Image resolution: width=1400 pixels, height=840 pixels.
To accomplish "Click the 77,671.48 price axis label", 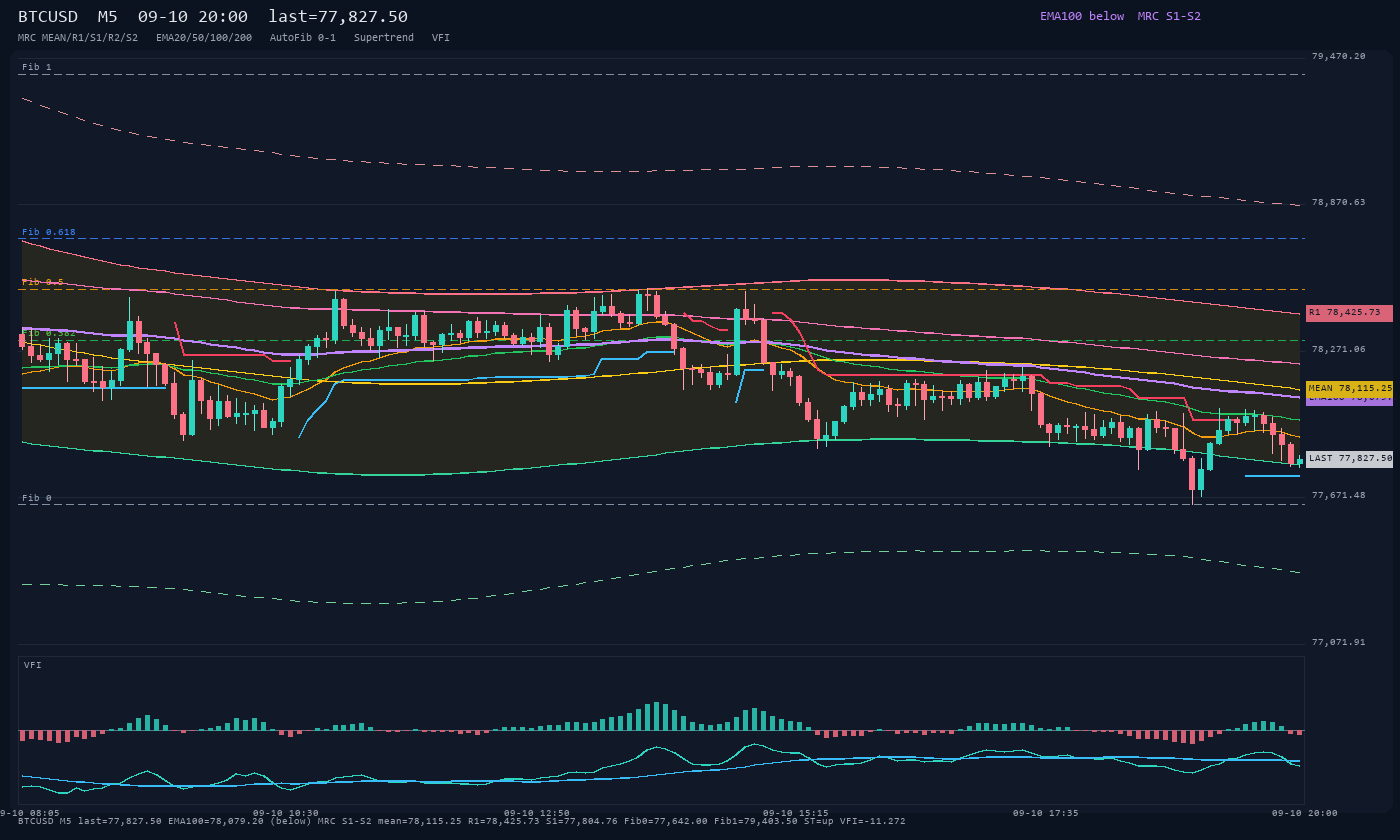I will [x=1338, y=495].
